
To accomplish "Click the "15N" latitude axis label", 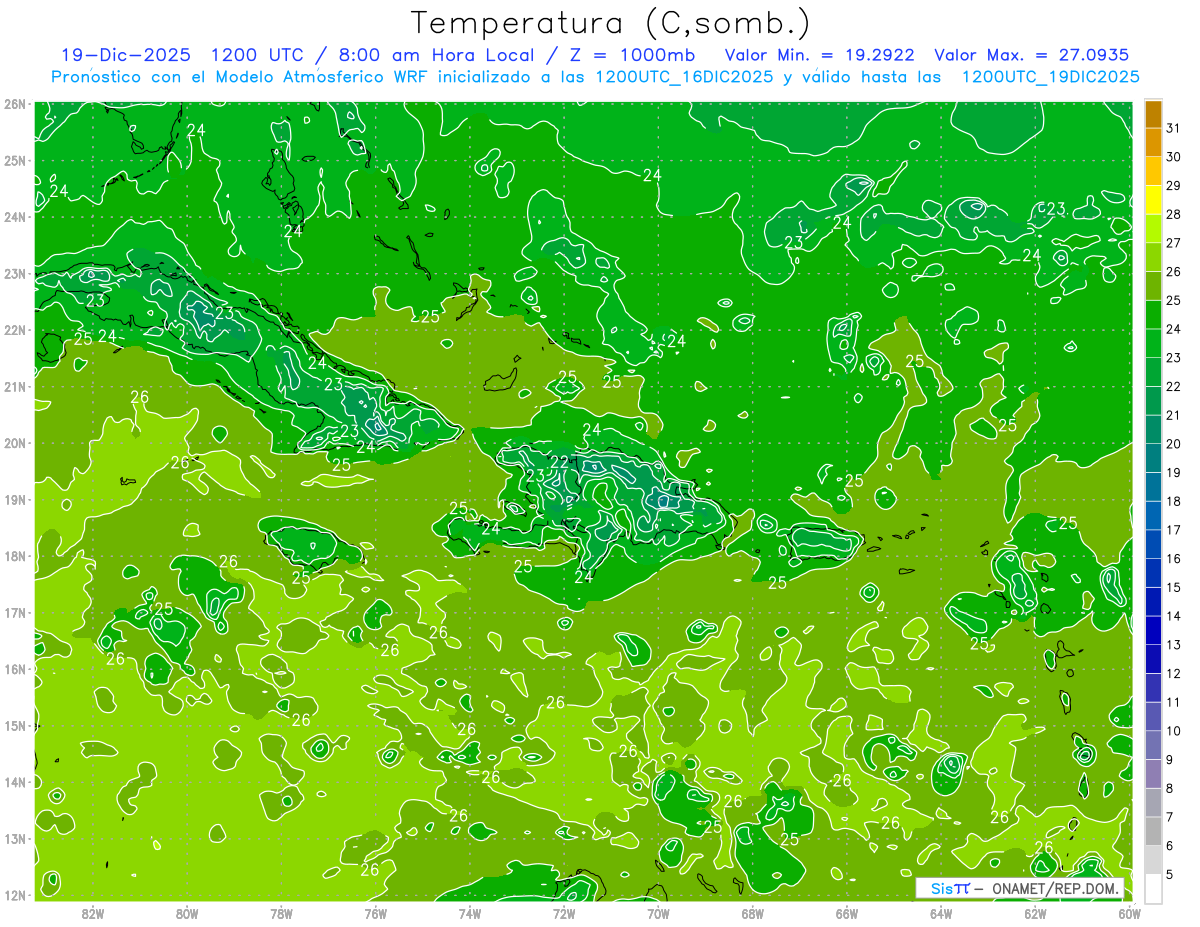I will (x=15, y=725).
